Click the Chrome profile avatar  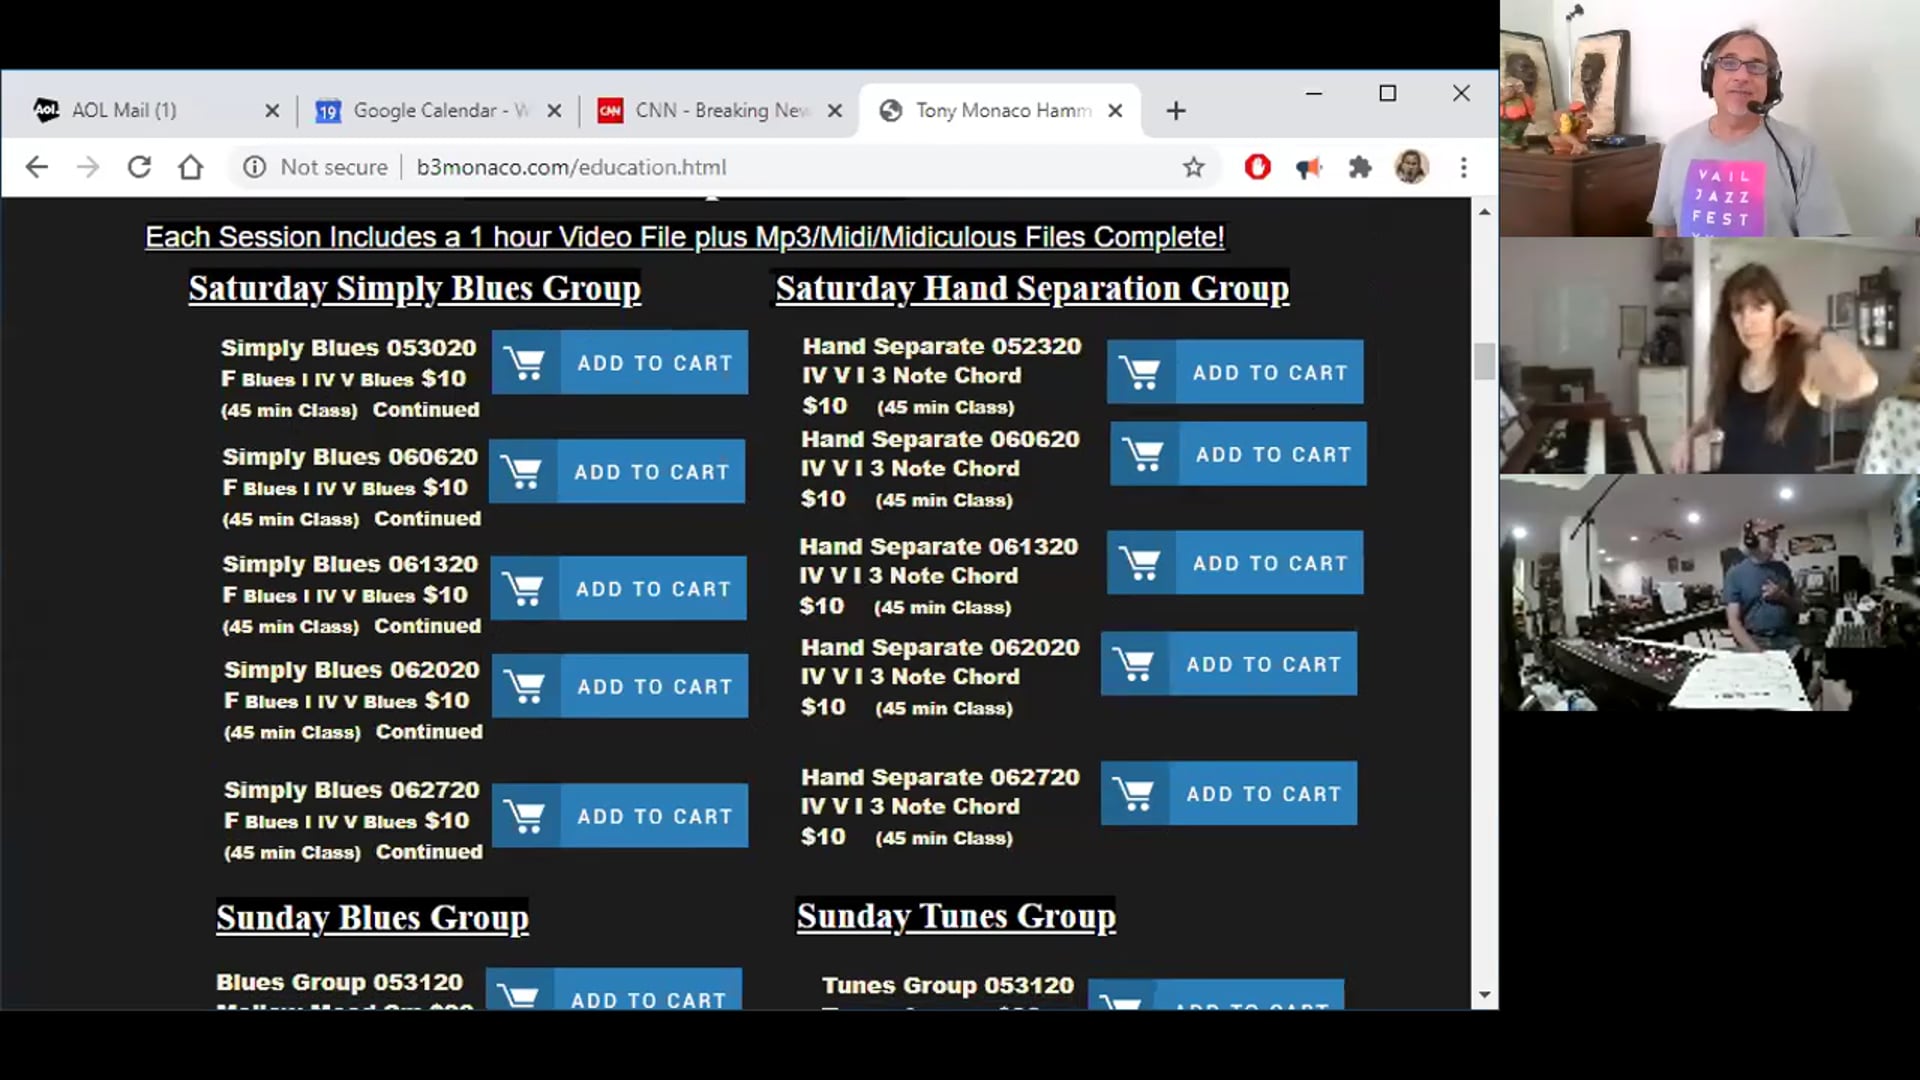[1411, 167]
